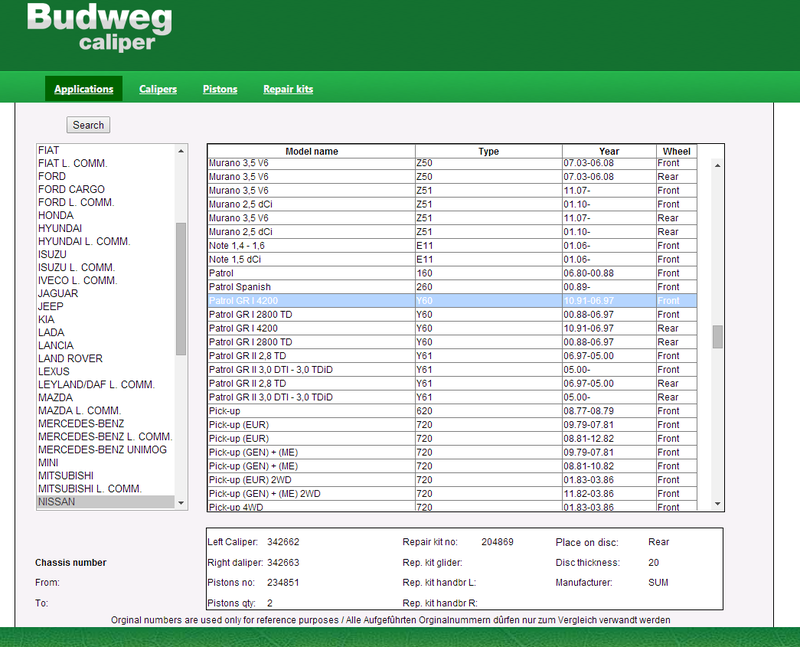This screenshot has height=647, width=800.
Task: Select Patrol GR II 2,8 TD Front row
Action: (x=452, y=356)
